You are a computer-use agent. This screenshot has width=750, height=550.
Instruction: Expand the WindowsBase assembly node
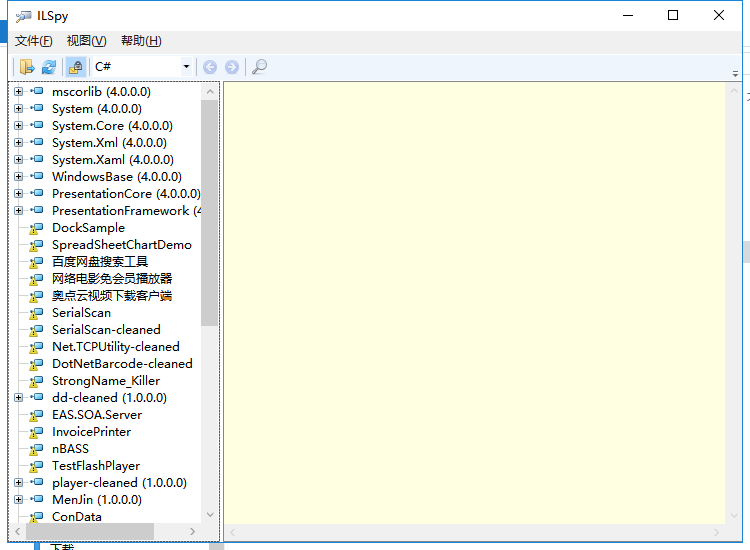coord(18,176)
